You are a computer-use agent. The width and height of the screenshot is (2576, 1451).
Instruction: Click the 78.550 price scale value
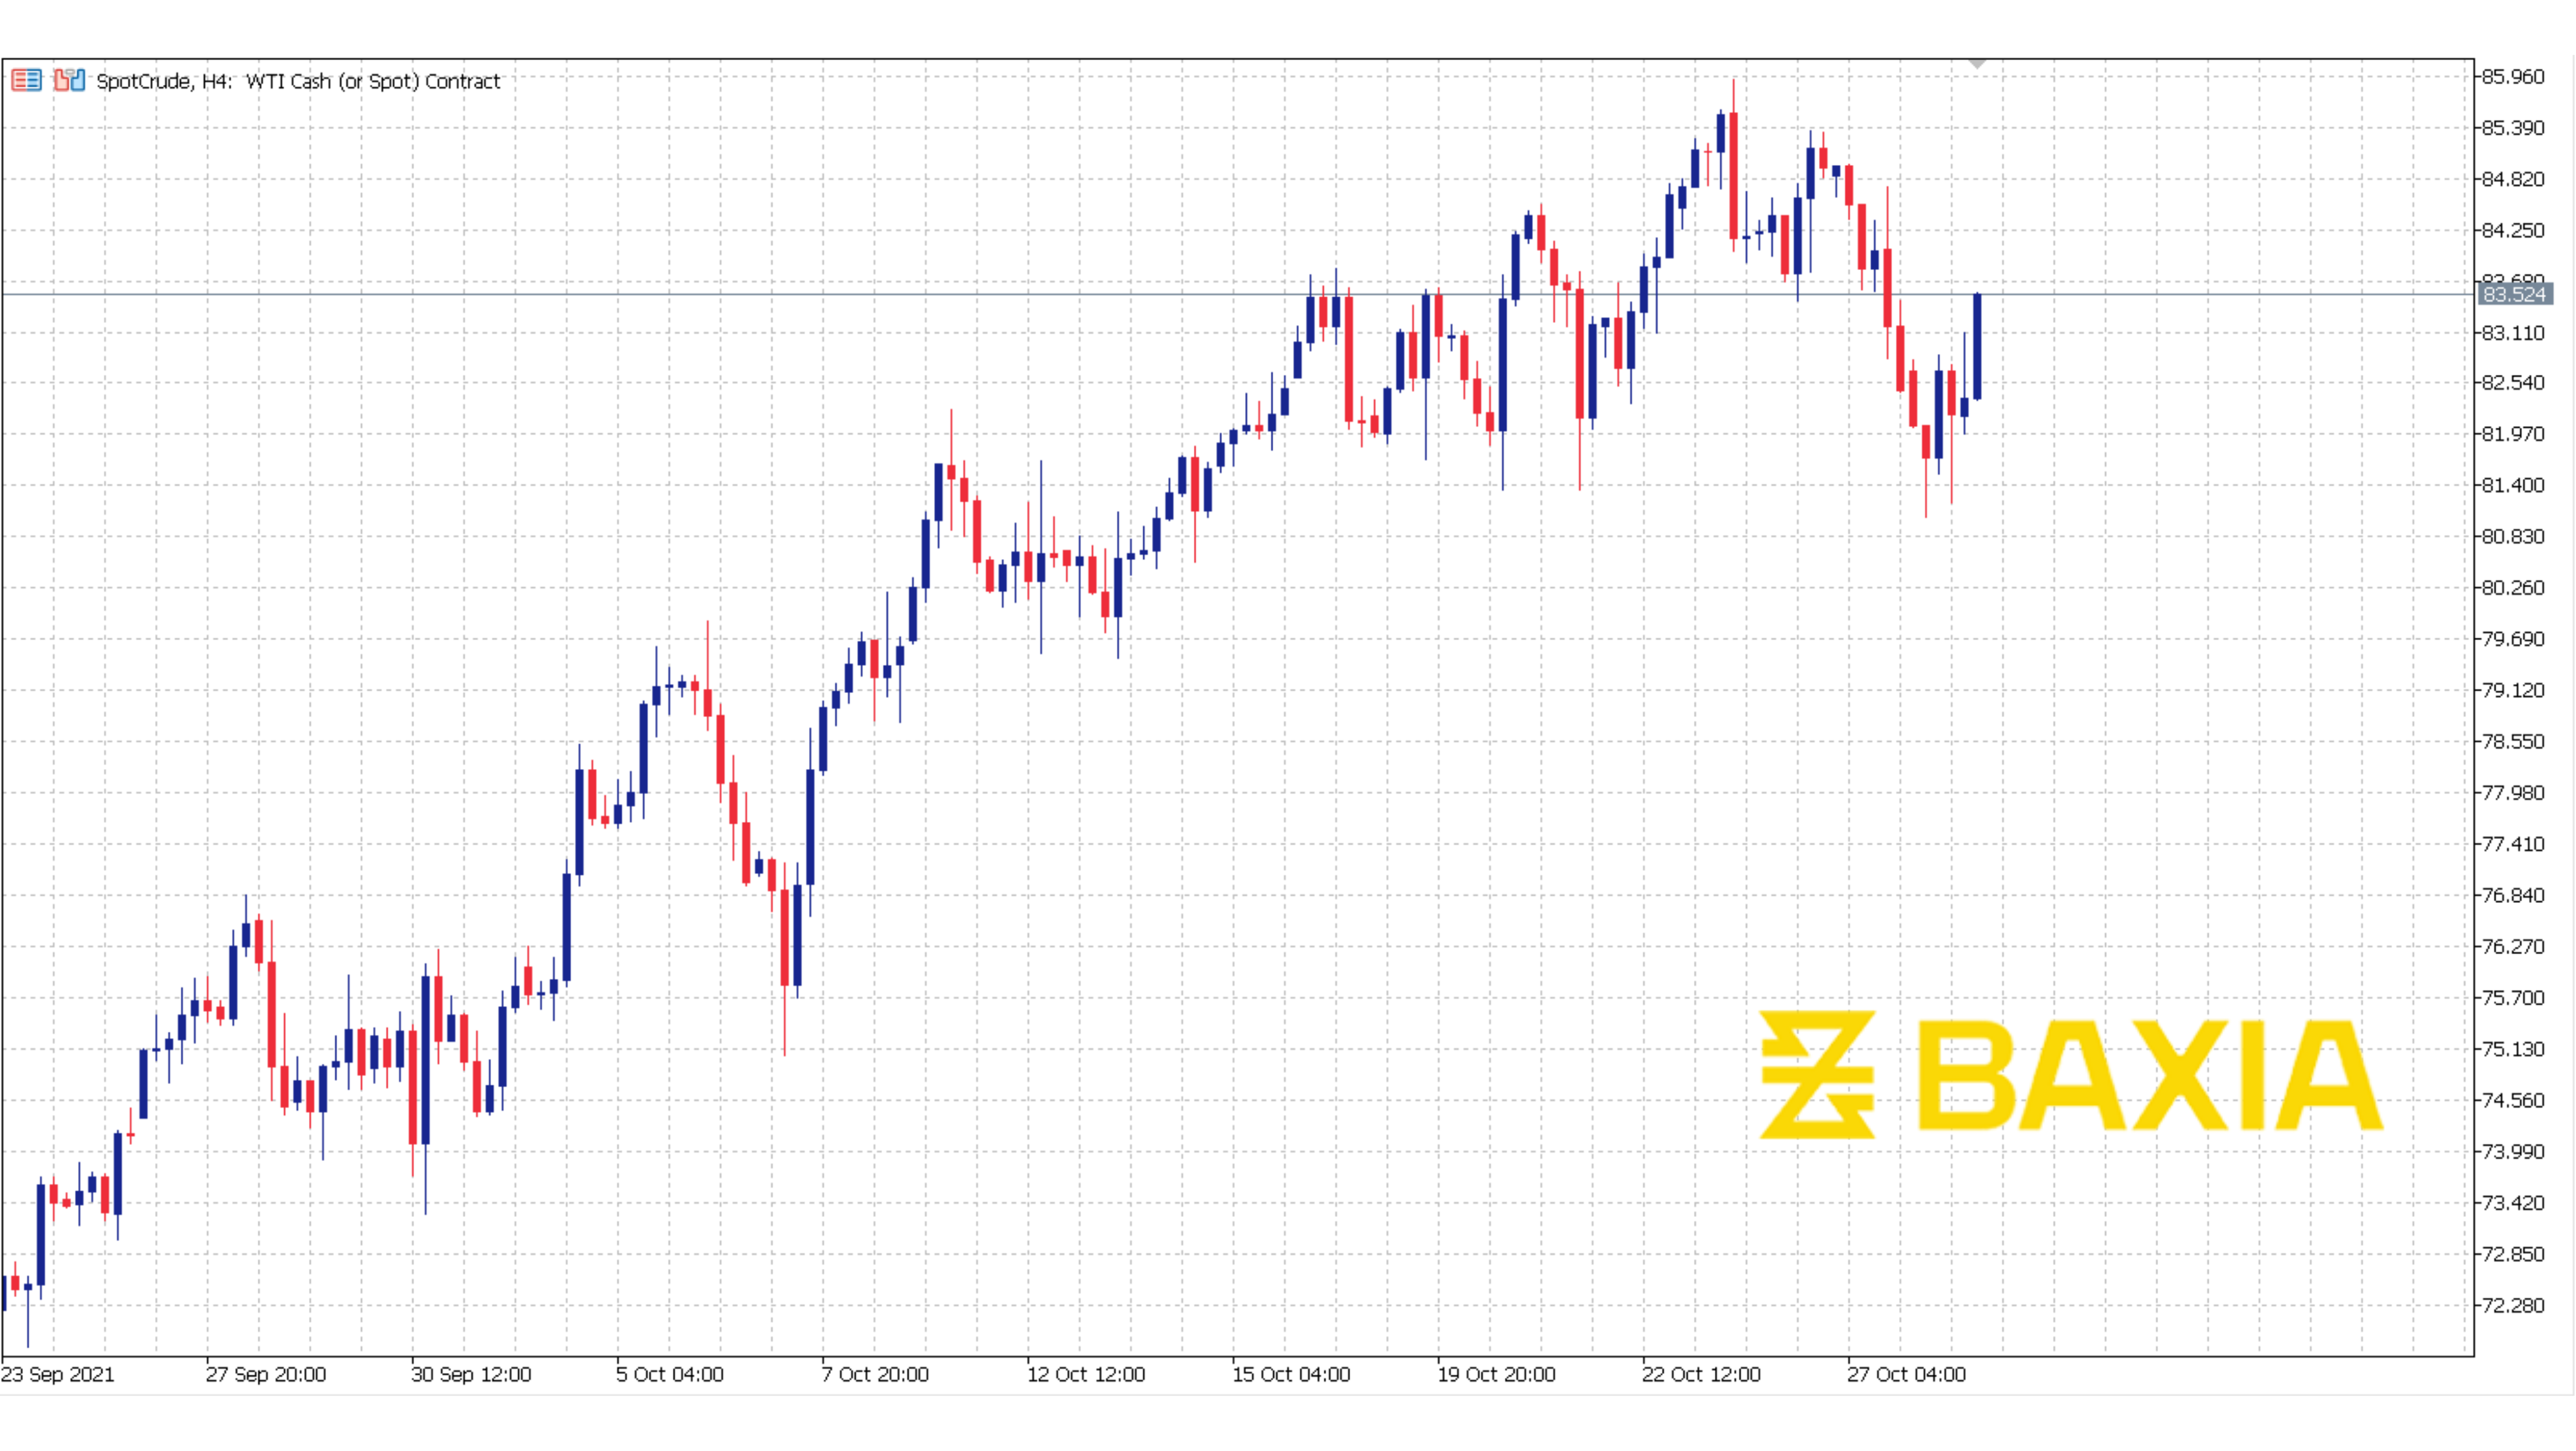(x=2513, y=742)
